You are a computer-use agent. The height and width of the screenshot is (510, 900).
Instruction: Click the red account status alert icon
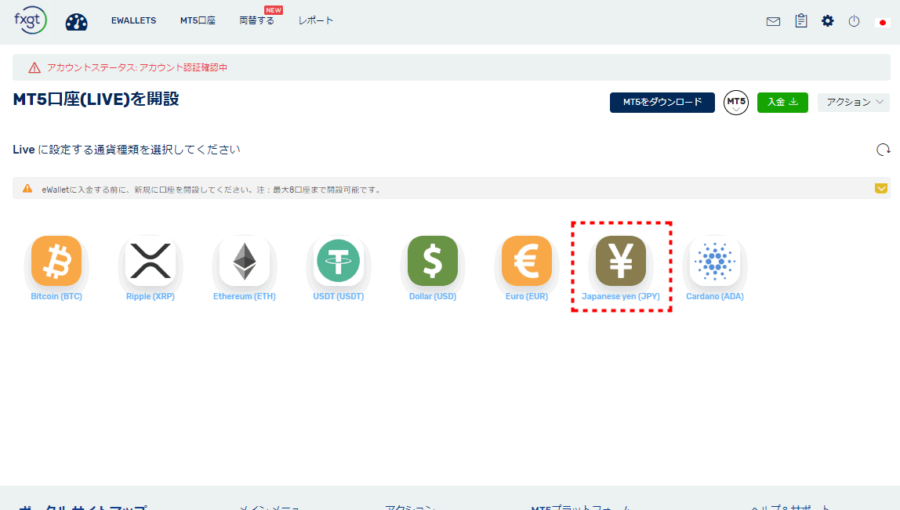pyautogui.click(x=34, y=68)
